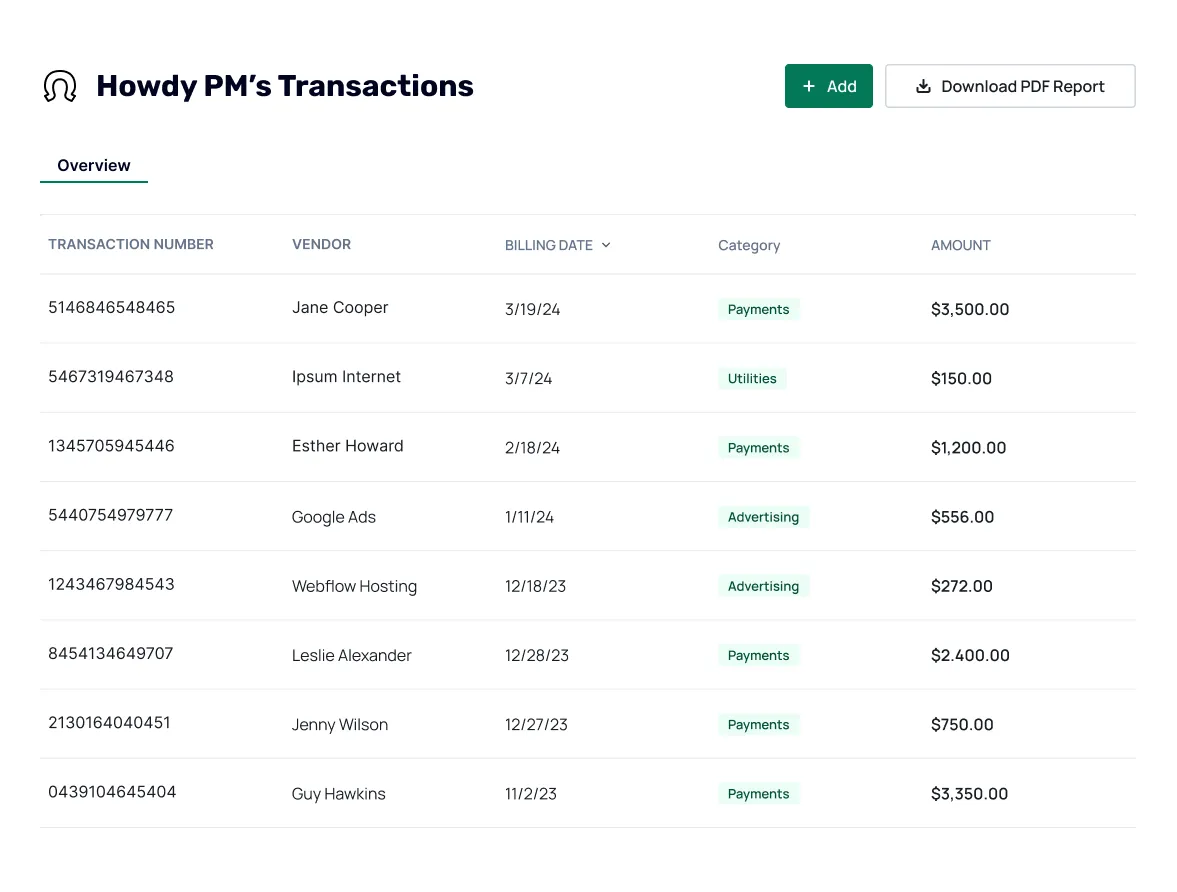This screenshot has width=1177, height=892.
Task: Click the Download PDF Report button
Action: (x=1010, y=86)
